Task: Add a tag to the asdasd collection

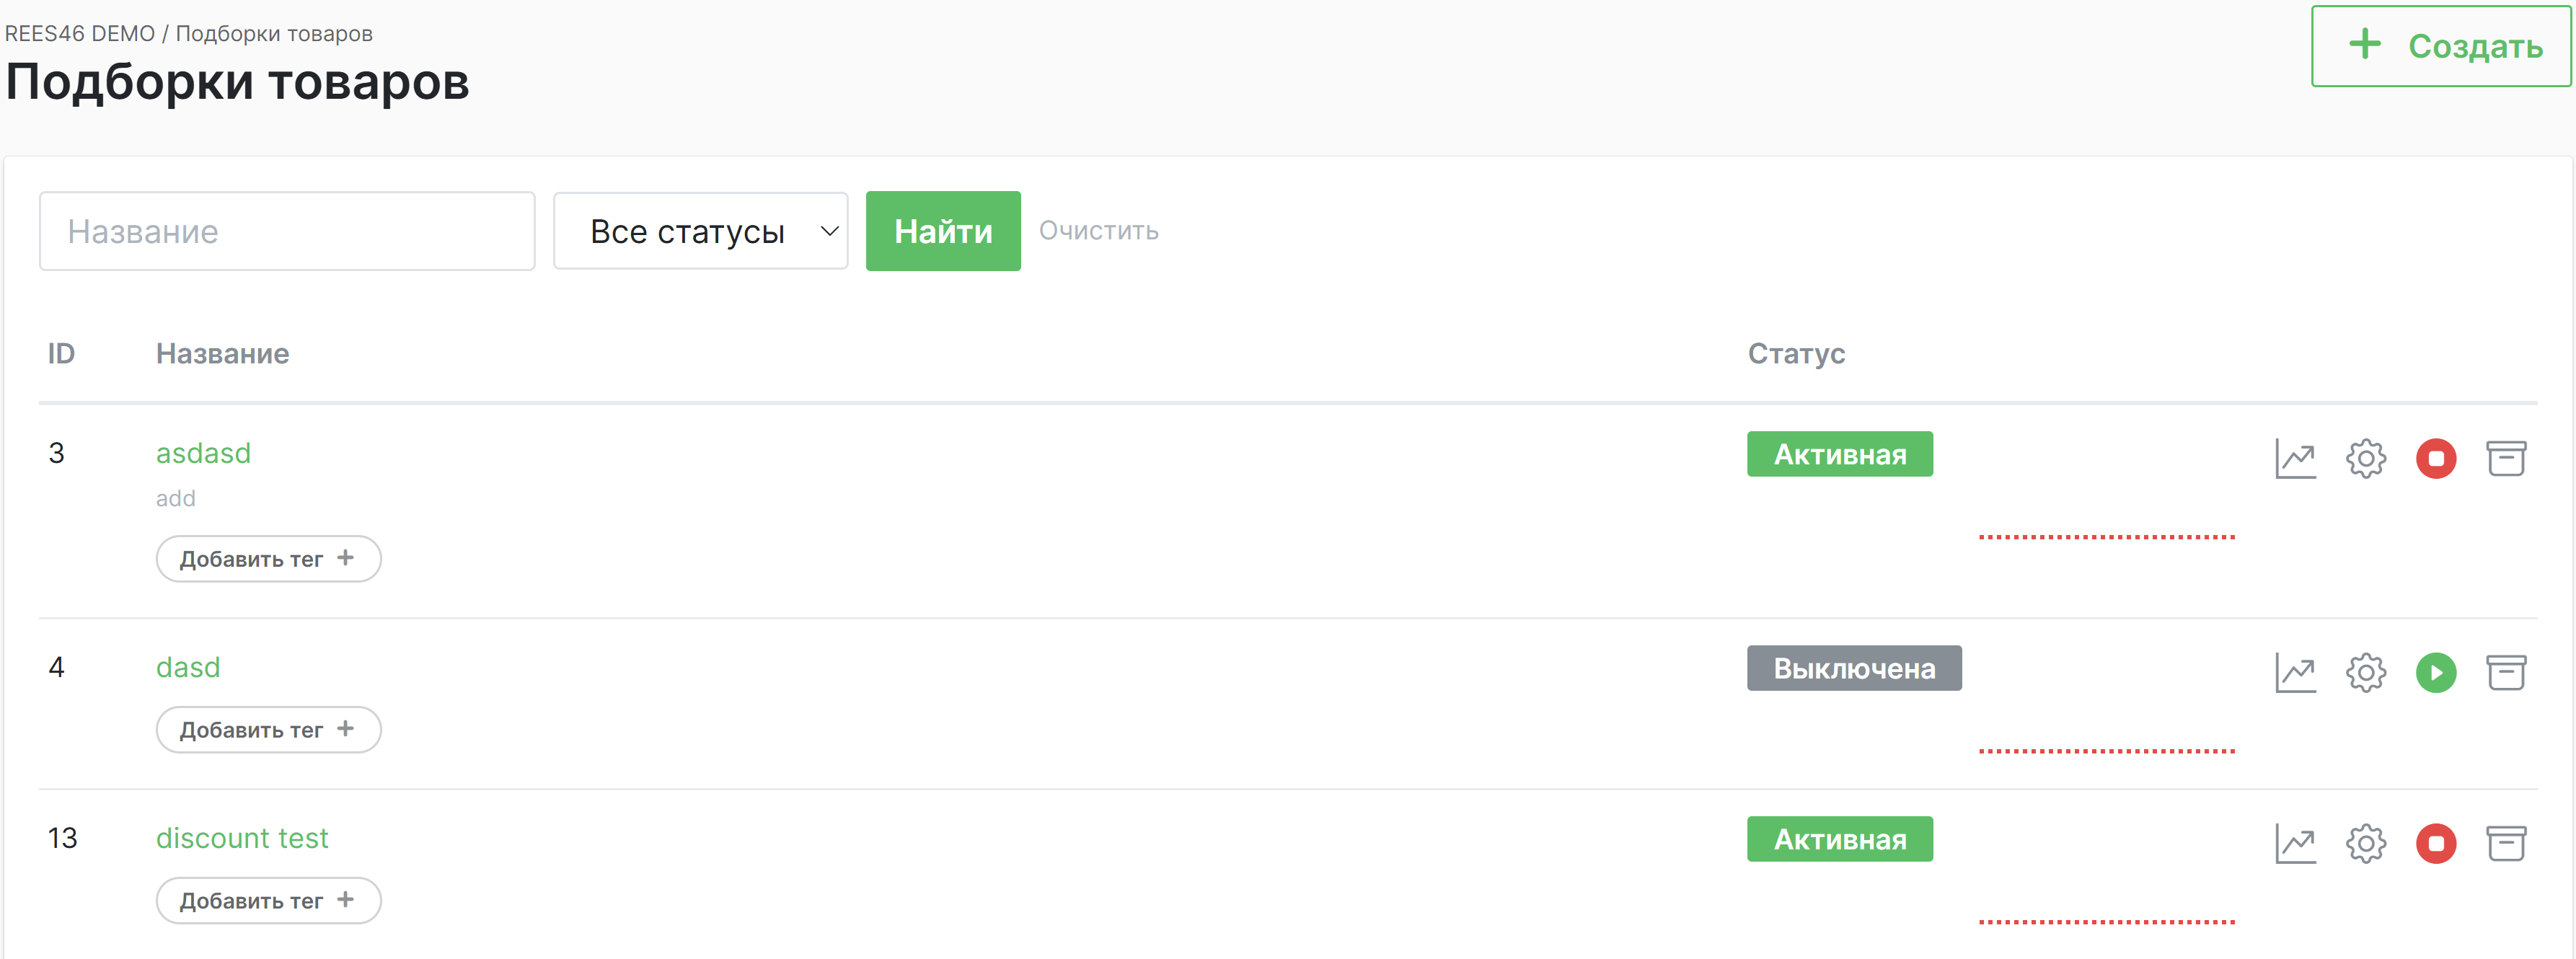Action: (x=268, y=559)
